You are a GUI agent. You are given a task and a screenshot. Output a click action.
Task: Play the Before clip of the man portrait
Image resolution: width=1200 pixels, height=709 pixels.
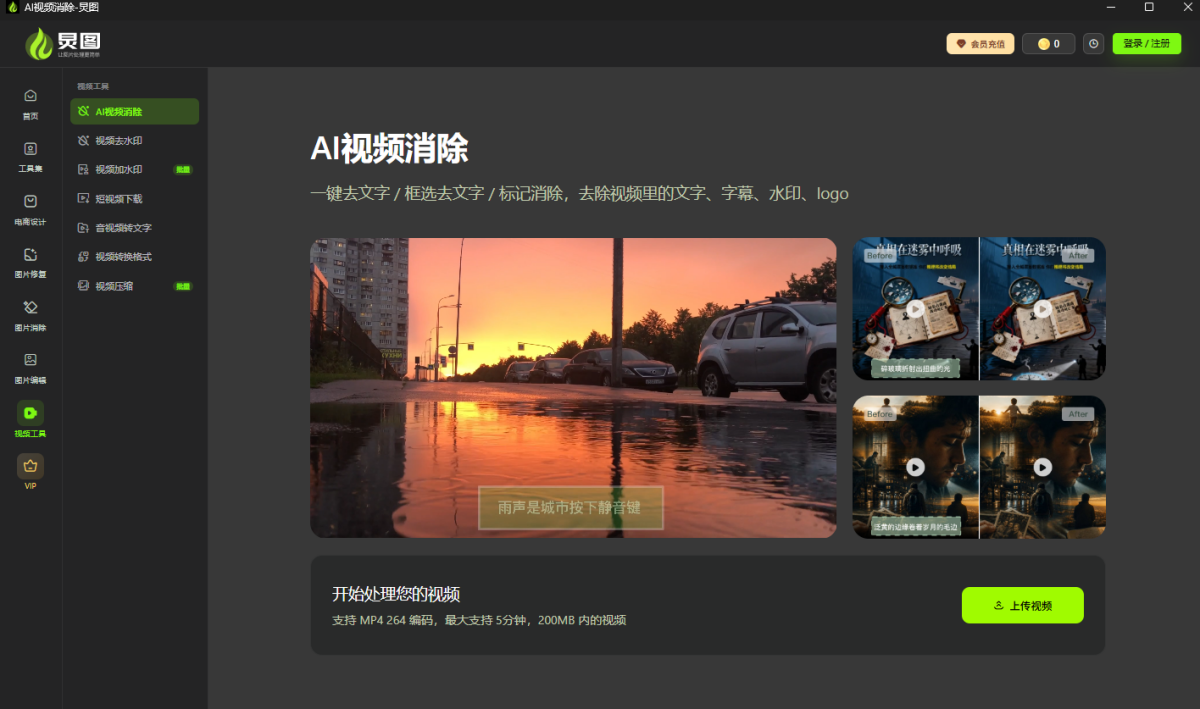pos(916,467)
